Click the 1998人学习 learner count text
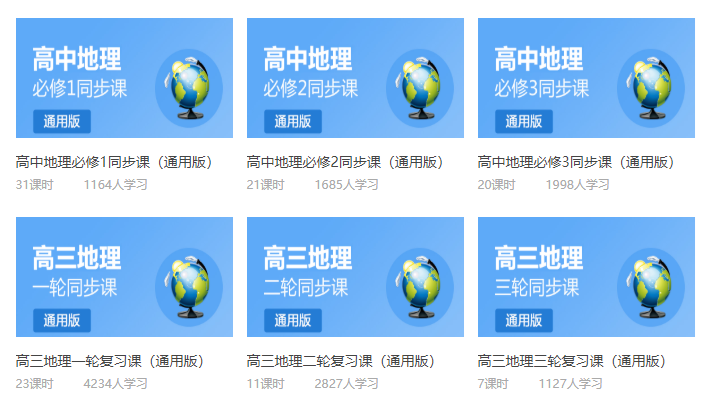This screenshot has height=405, width=707. point(577,184)
